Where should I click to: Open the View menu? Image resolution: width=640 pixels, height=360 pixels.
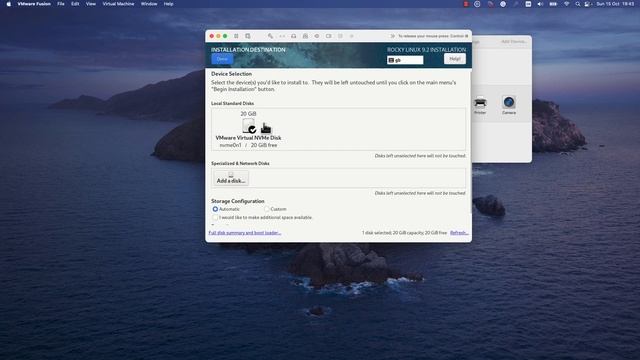(91, 4)
